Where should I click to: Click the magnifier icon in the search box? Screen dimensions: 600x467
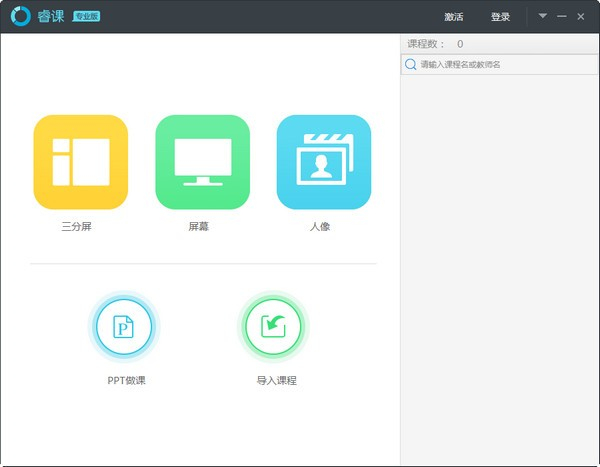pyautogui.click(x=410, y=64)
